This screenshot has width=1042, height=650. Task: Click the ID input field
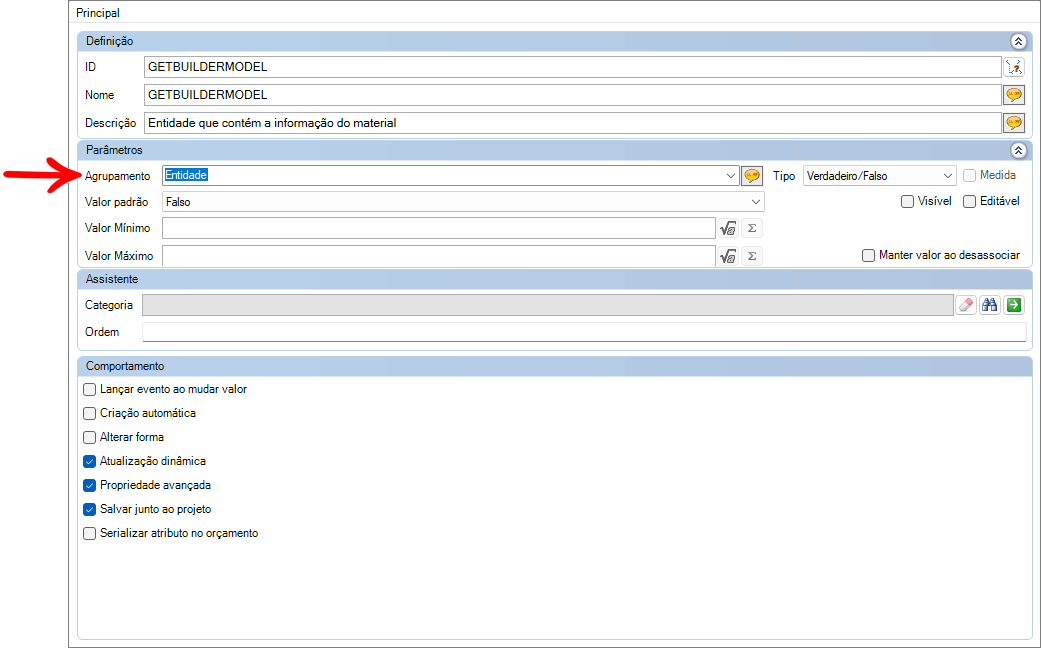[573, 67]
